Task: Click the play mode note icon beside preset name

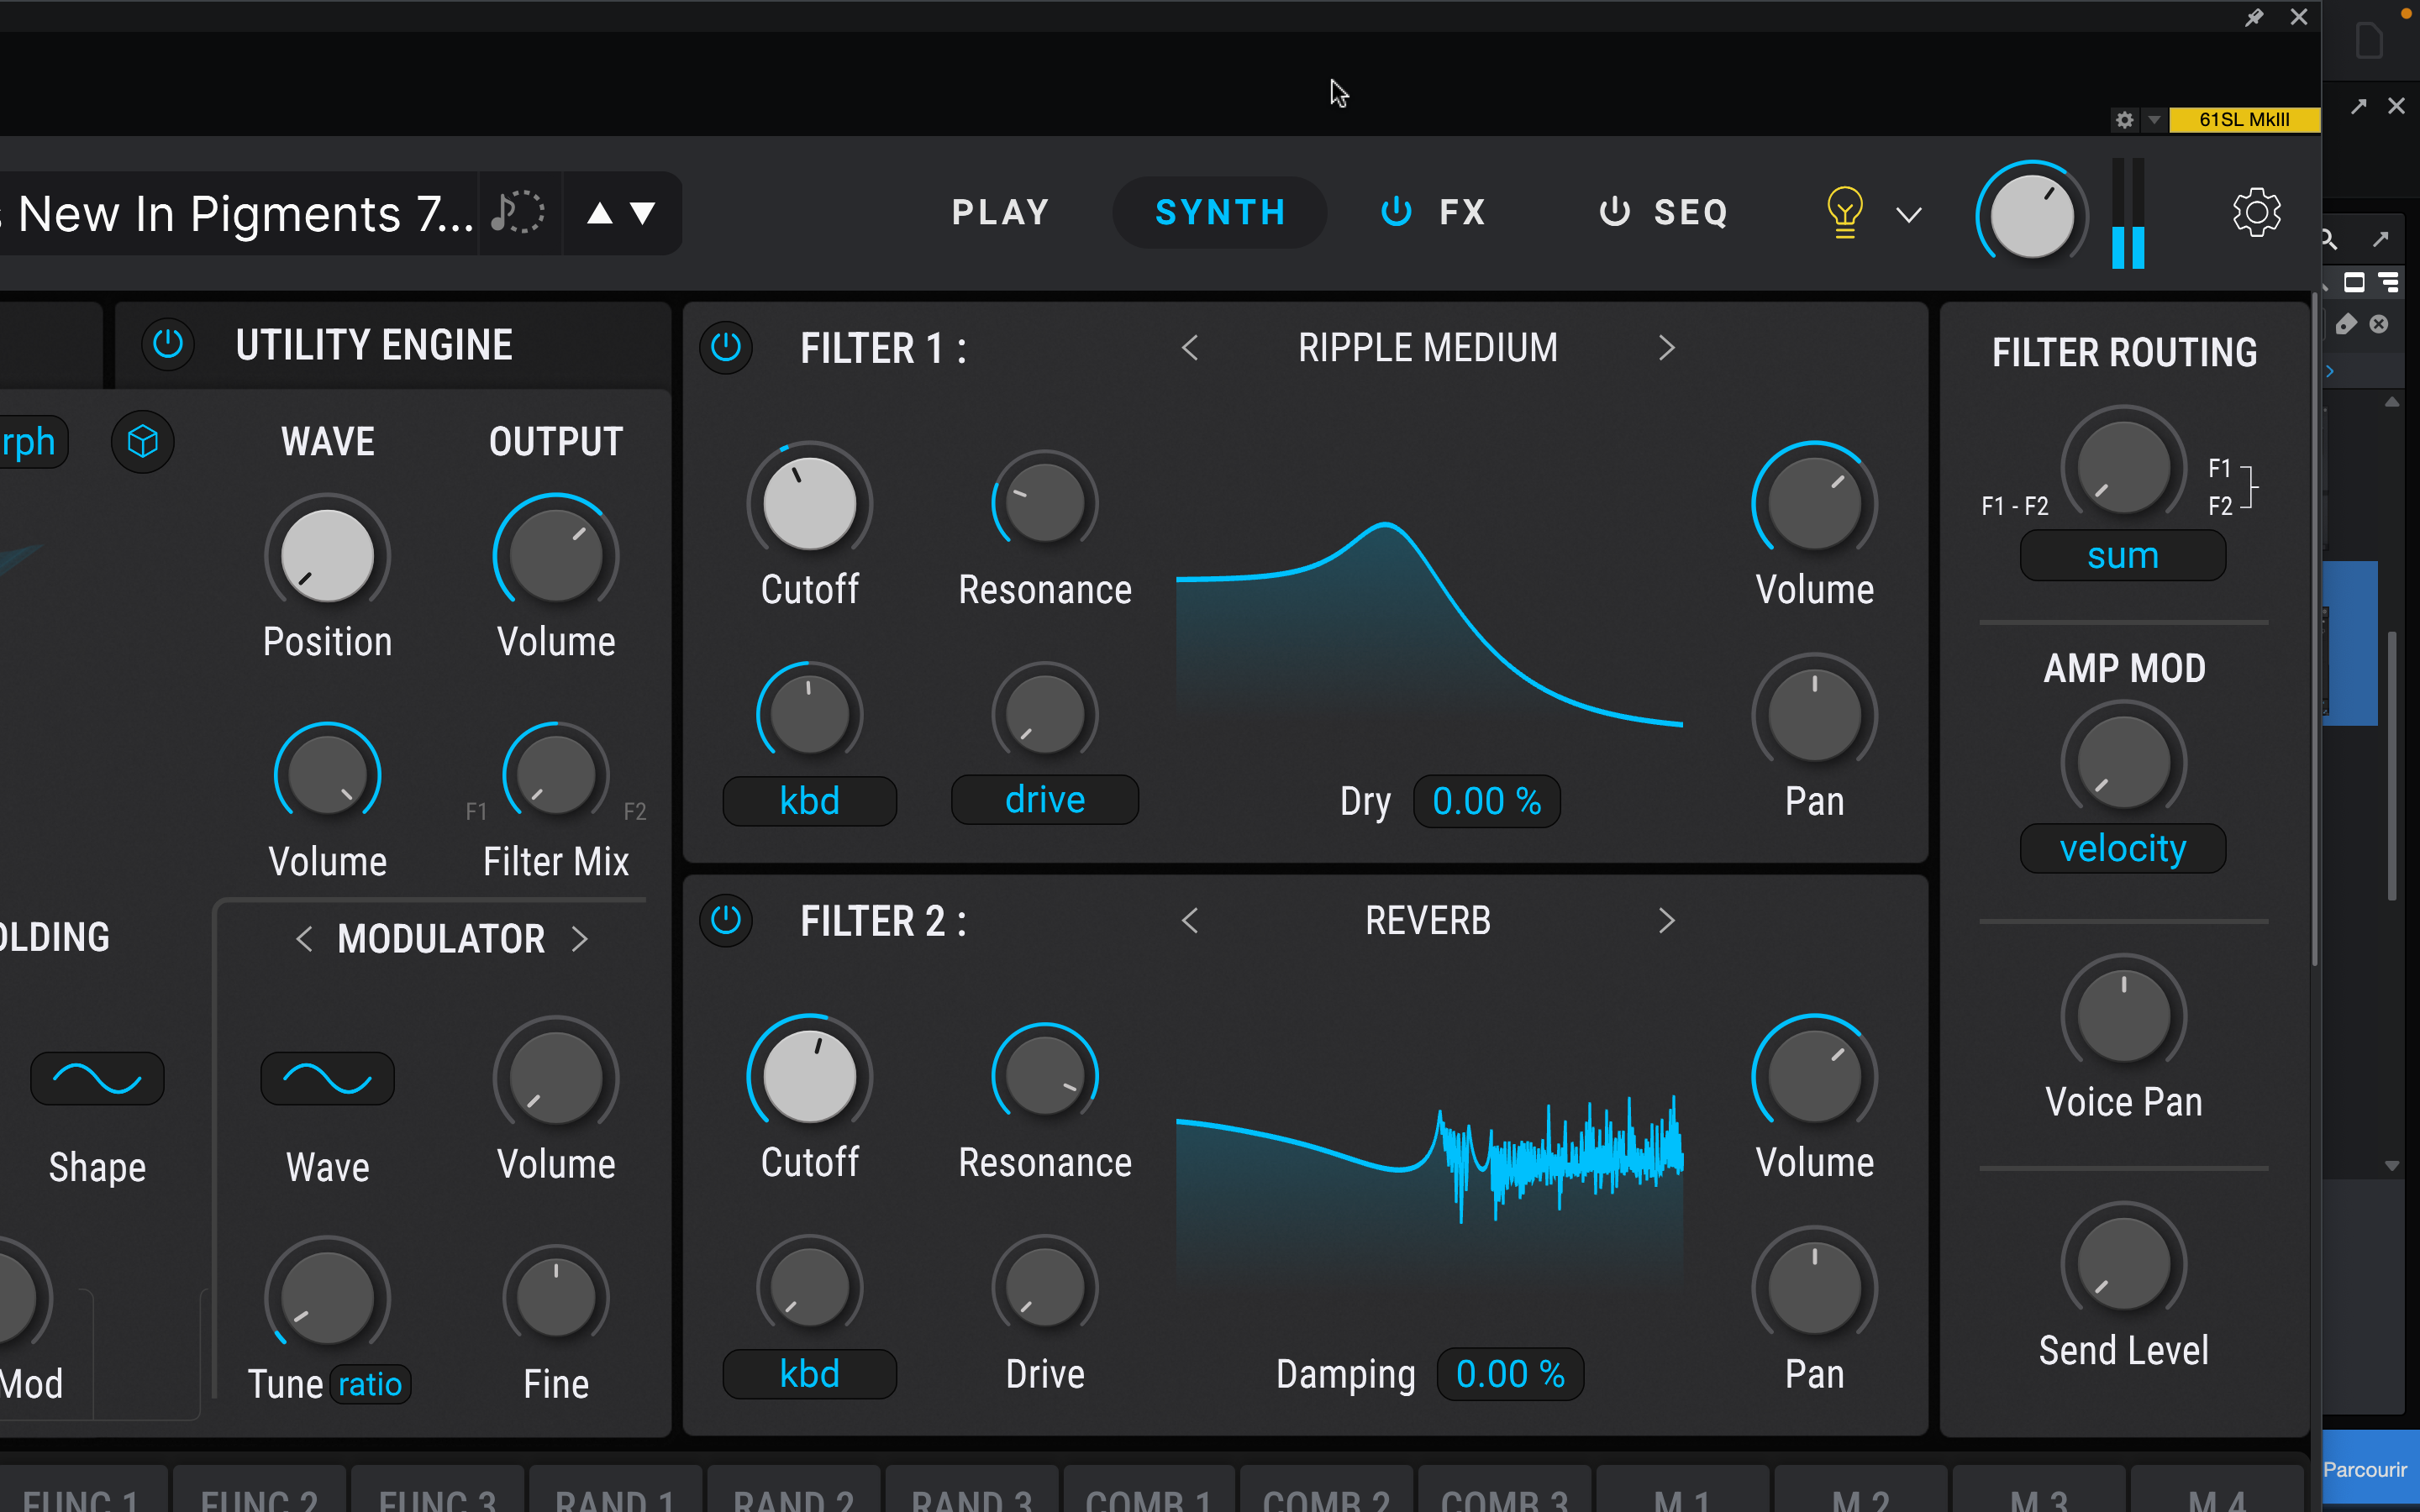Action: tap(518, 213)
